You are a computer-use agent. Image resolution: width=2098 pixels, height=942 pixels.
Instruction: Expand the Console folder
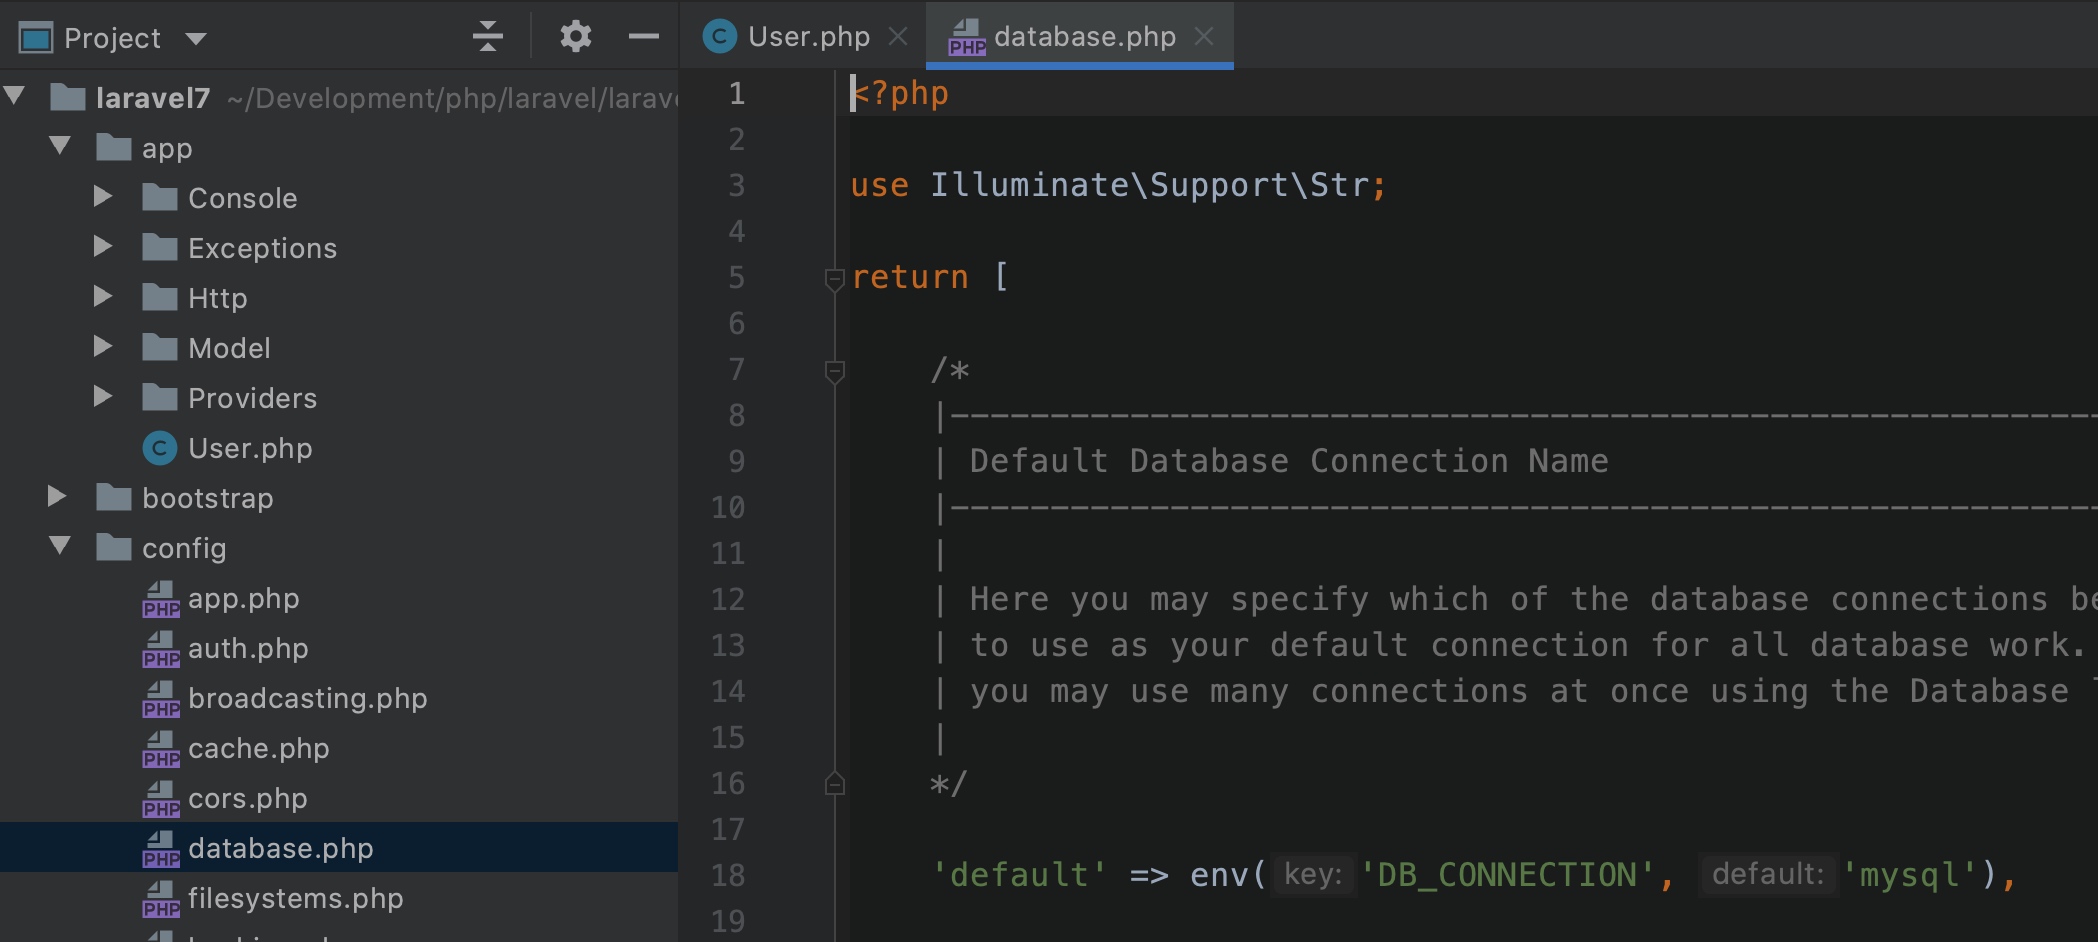click(102, 197)
